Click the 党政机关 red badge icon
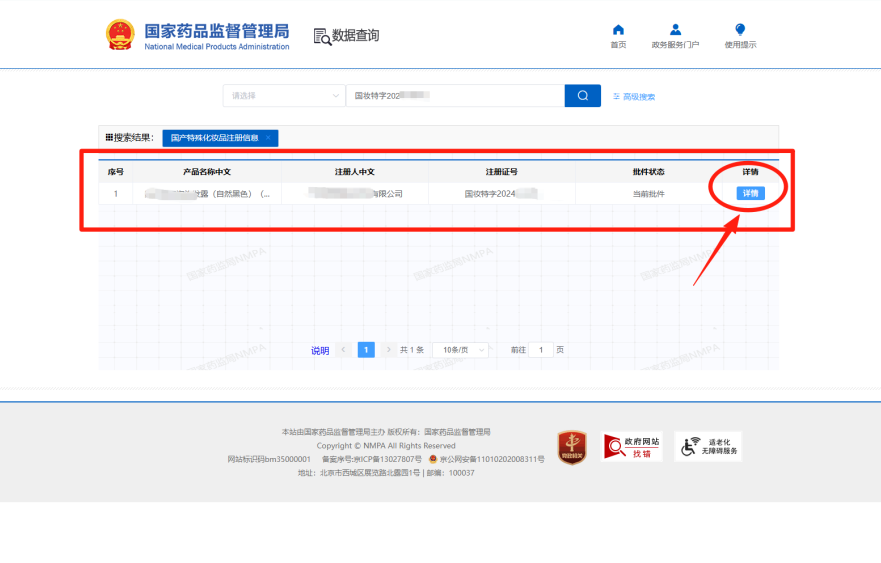 tap(572, 447)
